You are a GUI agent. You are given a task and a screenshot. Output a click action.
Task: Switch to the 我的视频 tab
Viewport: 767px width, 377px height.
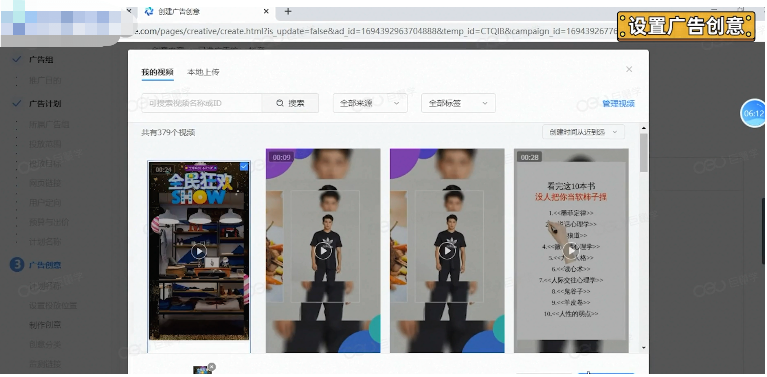point(157,72)
